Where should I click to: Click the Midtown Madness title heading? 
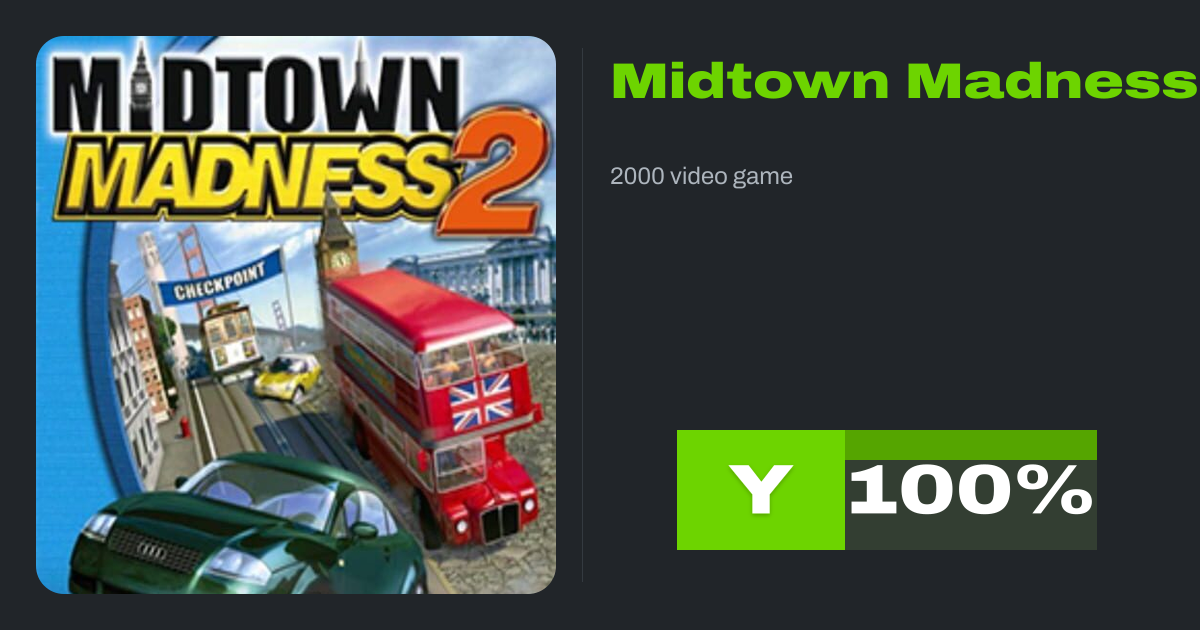point(905,82)
